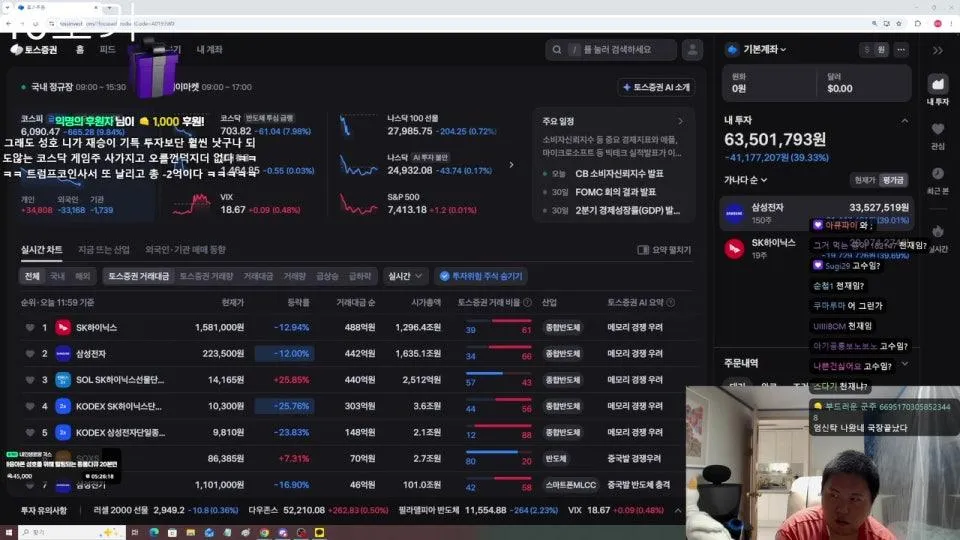This screenshot has width=960, height=540.
Task: Open the 기본계좌 account dropdown
Action: pyautogui.click(x=764, y=50)
